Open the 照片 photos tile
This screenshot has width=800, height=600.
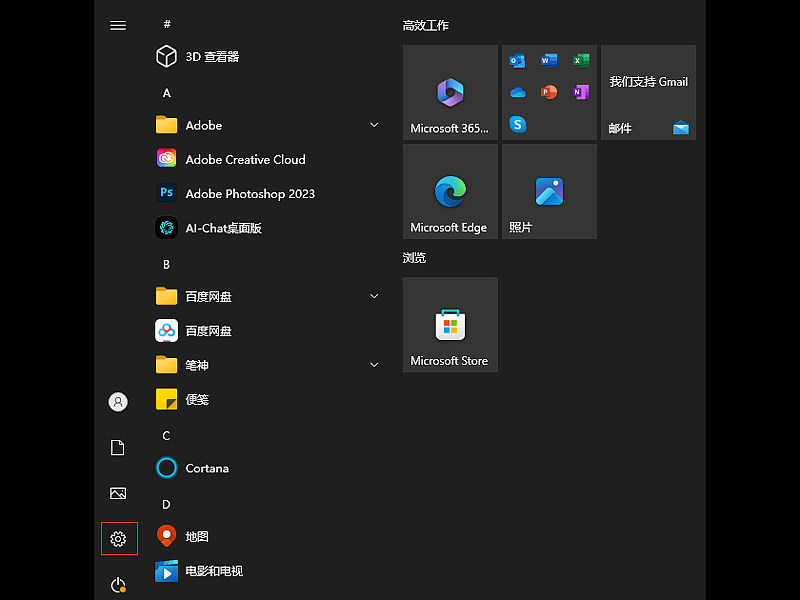(549, 191)
